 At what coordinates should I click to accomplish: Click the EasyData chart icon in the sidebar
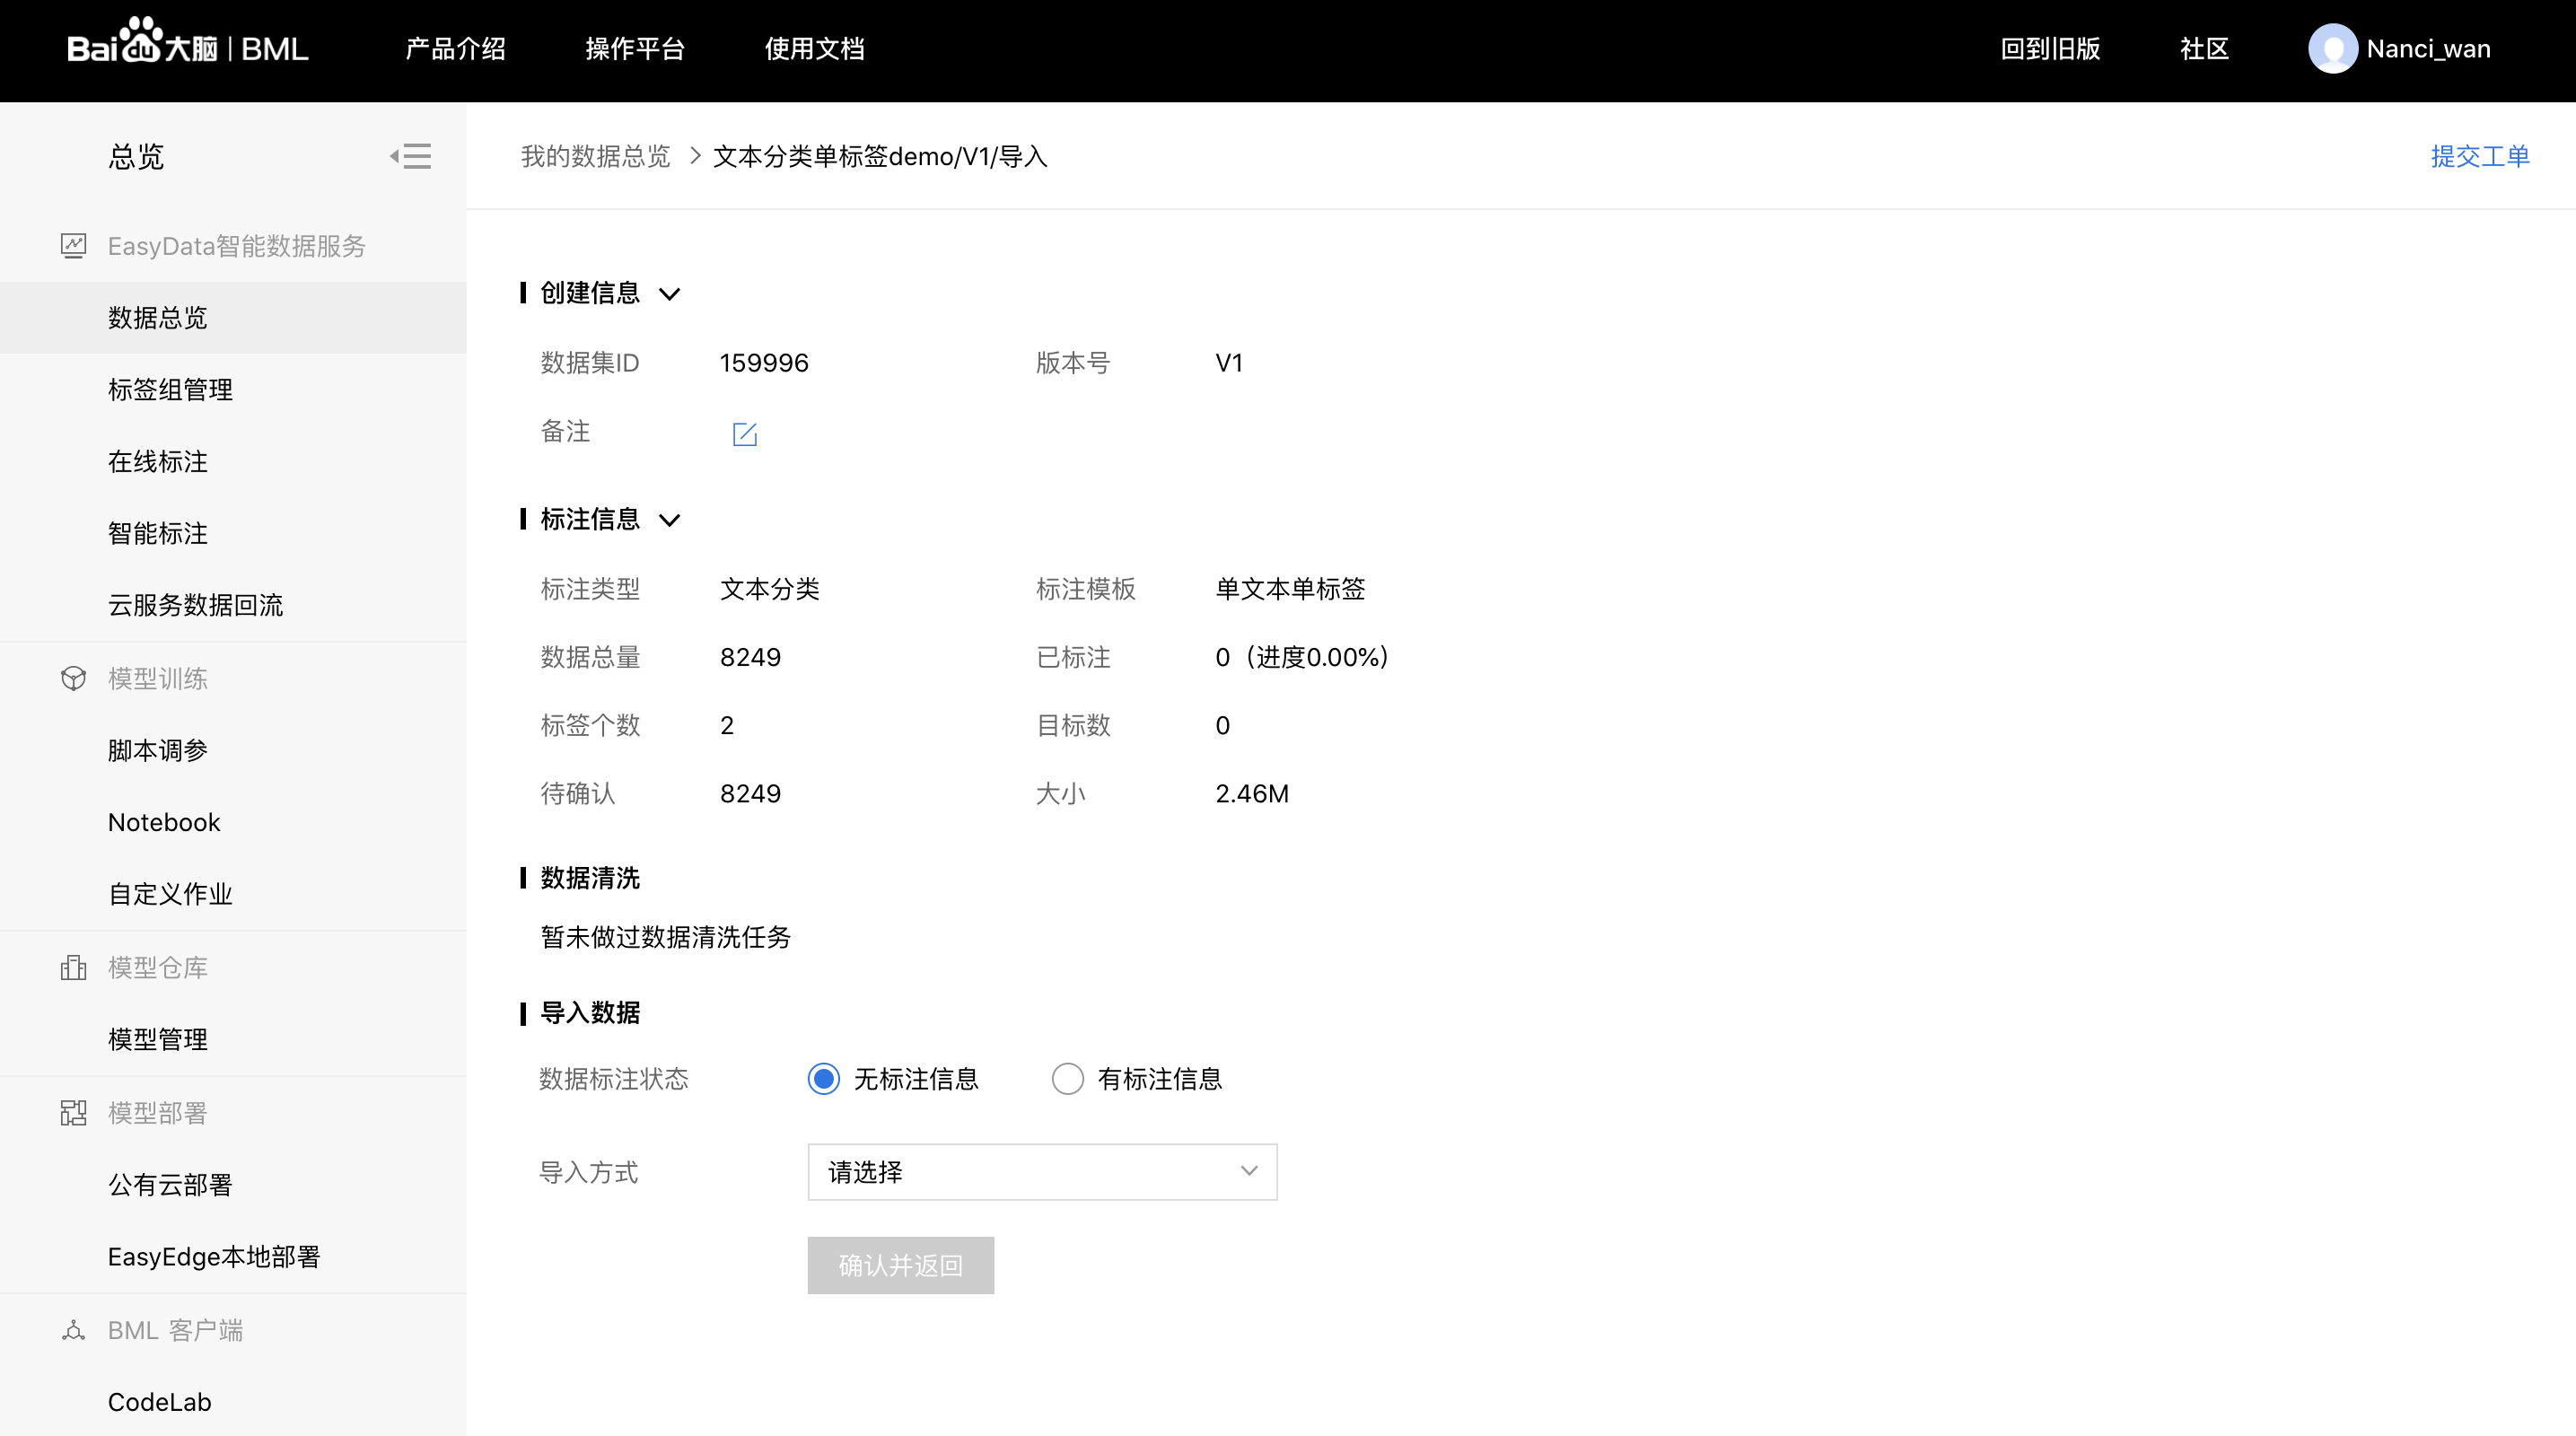(73, 246)
